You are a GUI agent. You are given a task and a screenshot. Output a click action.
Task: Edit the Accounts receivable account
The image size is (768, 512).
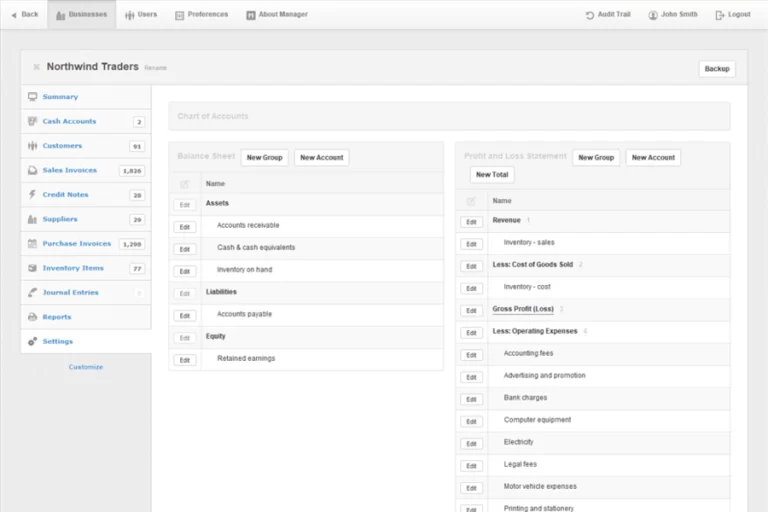point(185,227)
